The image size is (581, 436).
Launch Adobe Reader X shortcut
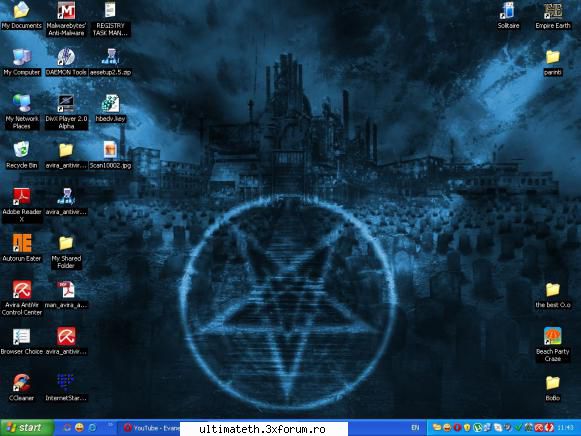(x=21, y=204)
